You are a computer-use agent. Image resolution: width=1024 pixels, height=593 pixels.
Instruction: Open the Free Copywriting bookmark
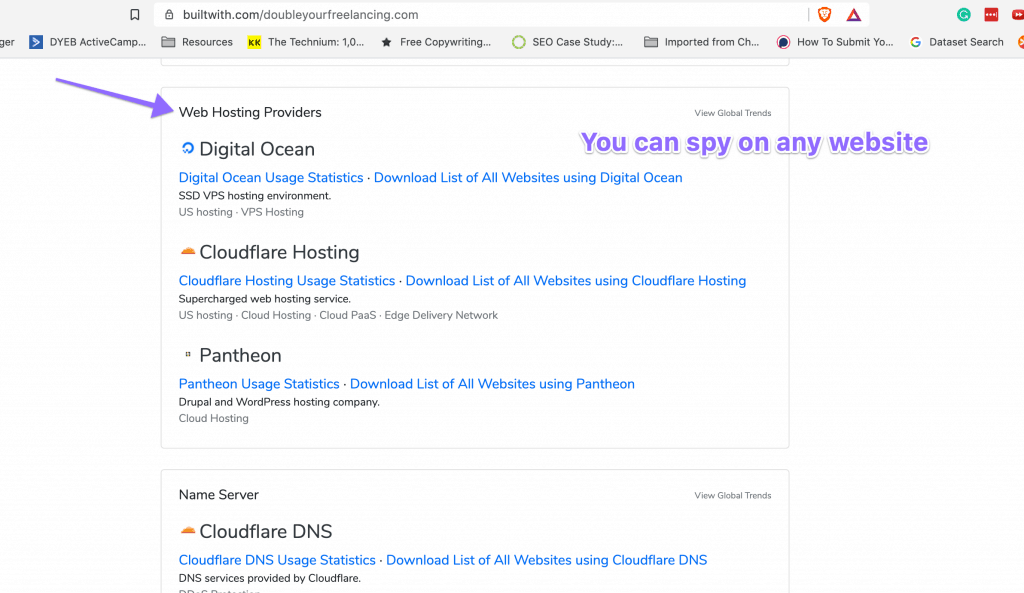click(436, 42)
